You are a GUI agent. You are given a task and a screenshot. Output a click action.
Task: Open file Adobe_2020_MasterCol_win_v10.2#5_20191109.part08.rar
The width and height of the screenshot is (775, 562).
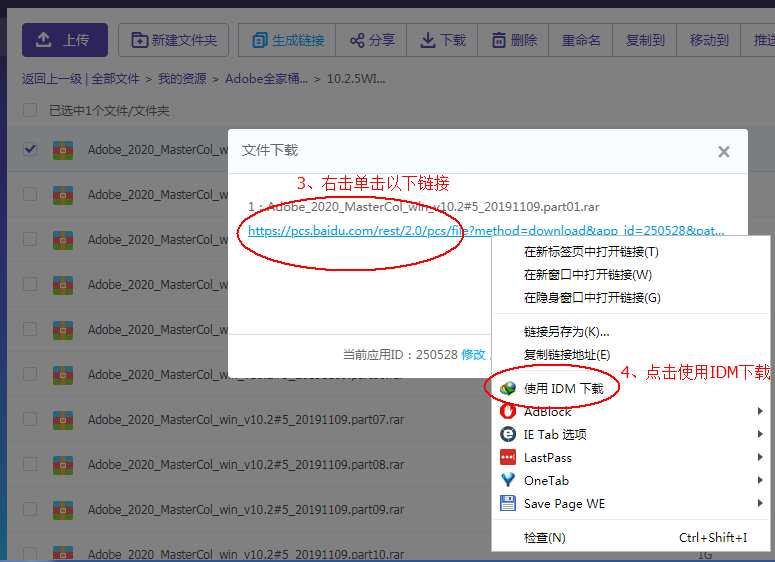click(x=246, y=465)
